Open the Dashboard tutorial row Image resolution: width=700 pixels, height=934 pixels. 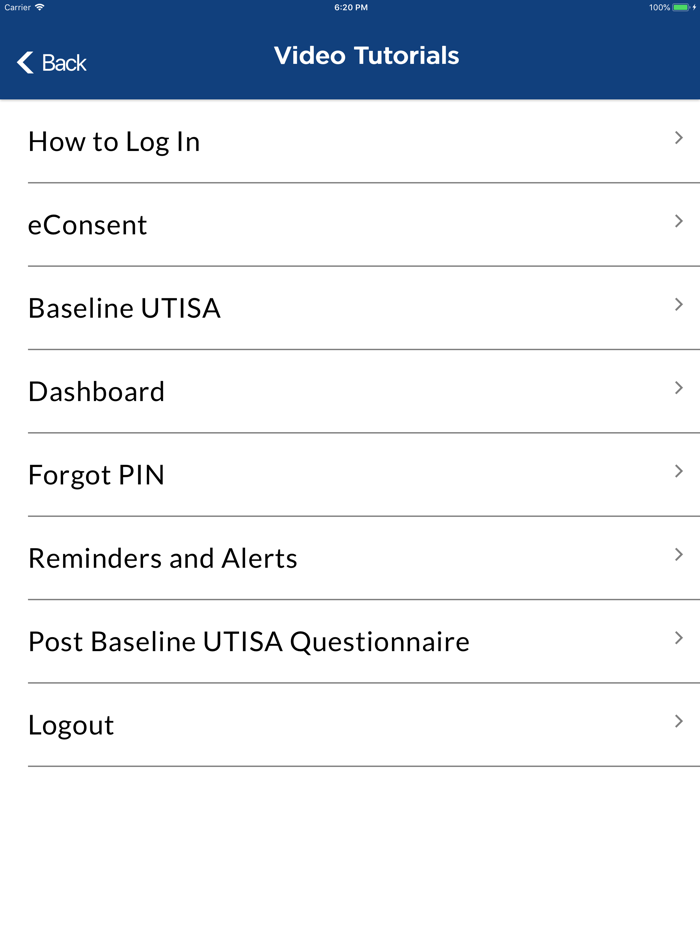[x=96, y=391]
